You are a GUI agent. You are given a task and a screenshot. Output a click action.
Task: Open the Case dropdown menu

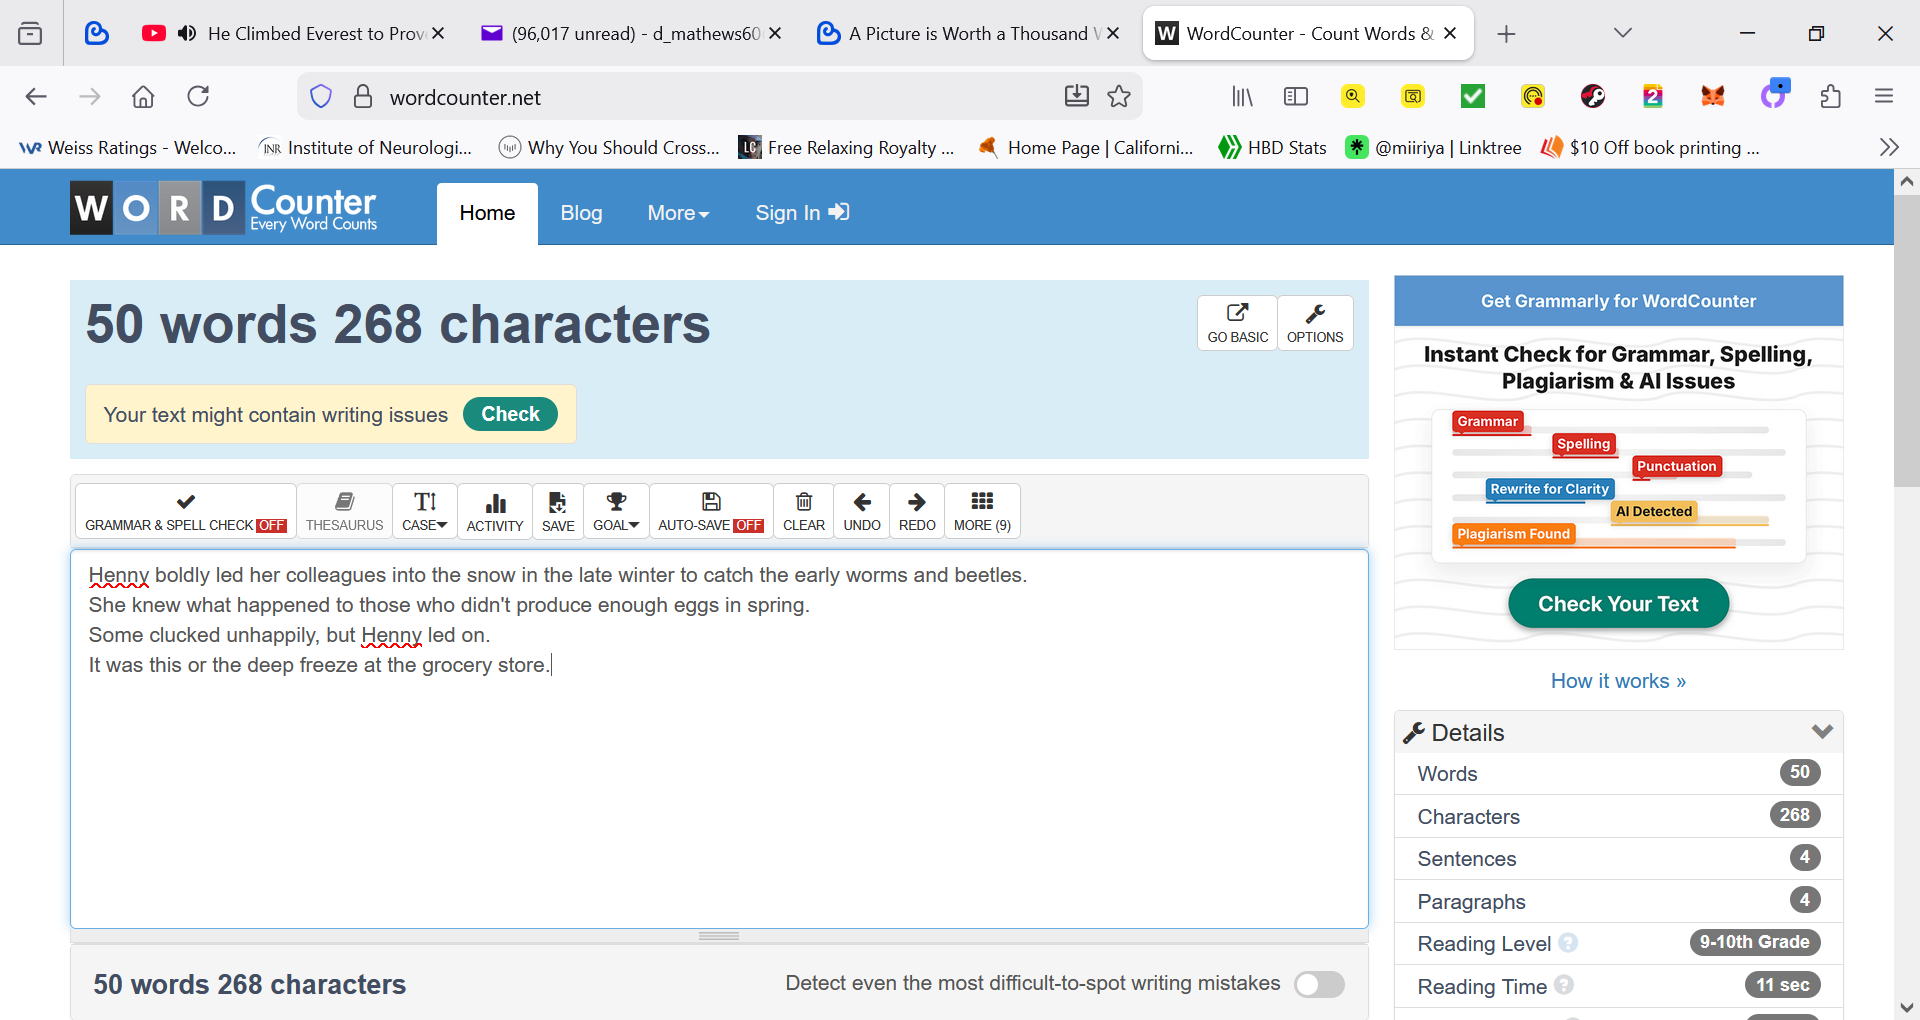pos(425,511)
